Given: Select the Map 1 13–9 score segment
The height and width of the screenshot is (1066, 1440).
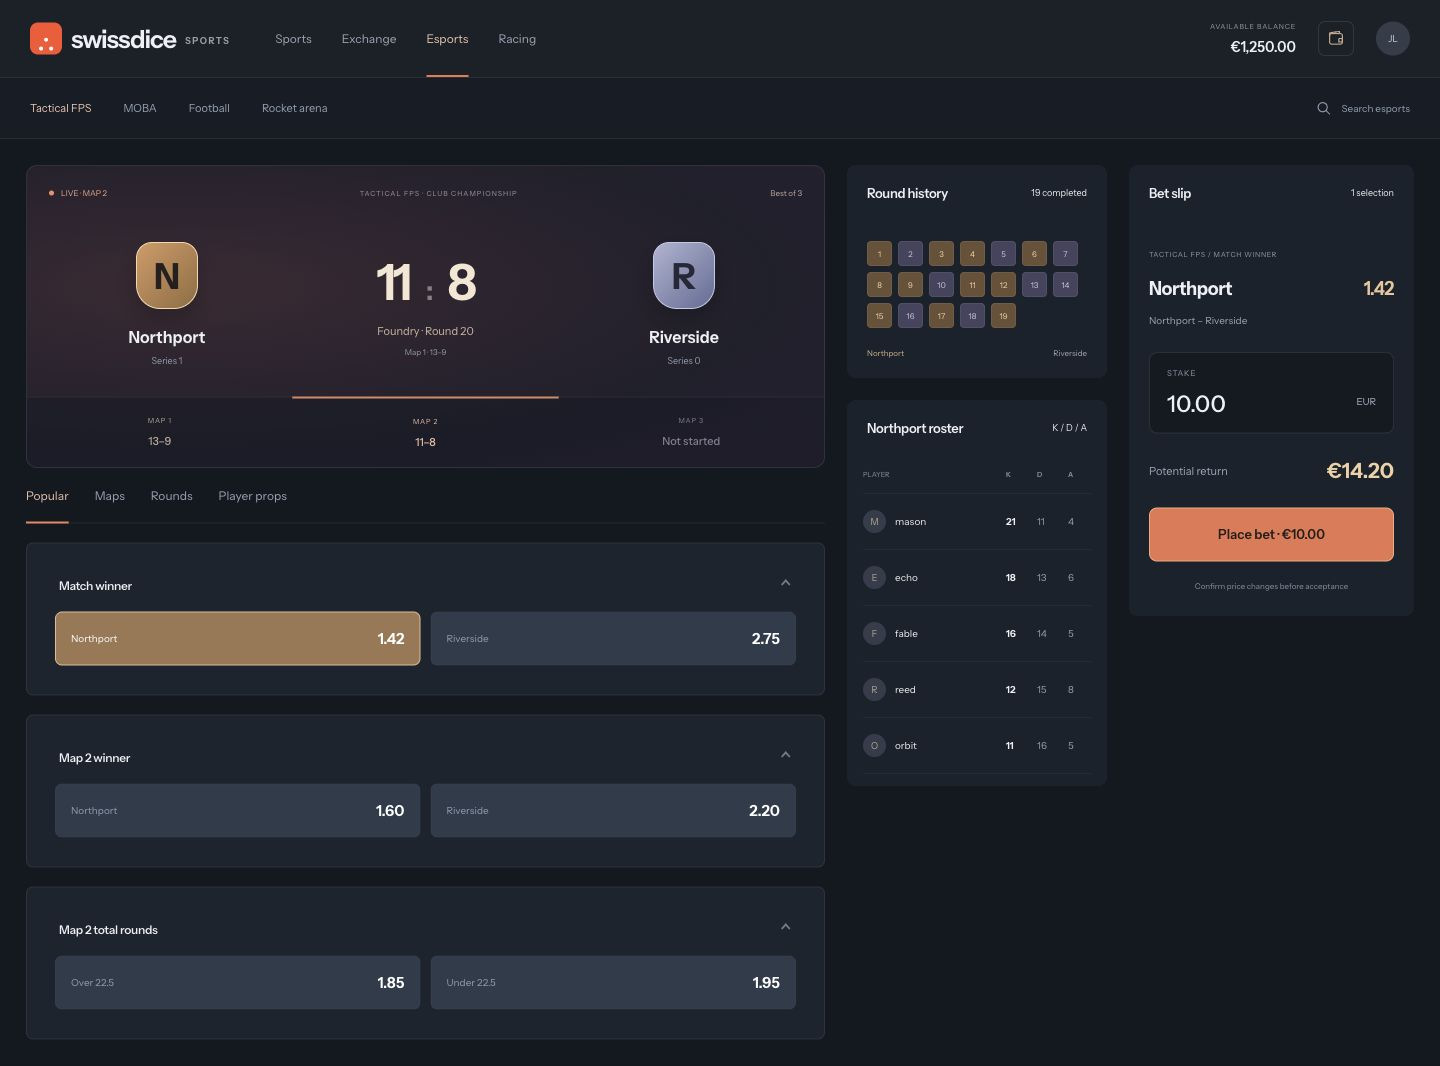Looking at the screenshot, I should [160, 432].
